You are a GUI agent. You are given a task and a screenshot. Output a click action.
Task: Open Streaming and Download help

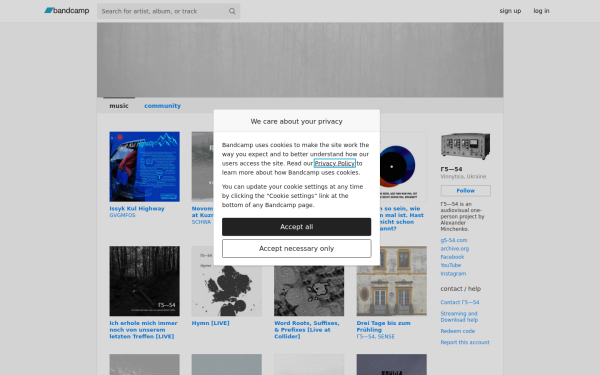[459, 317]
